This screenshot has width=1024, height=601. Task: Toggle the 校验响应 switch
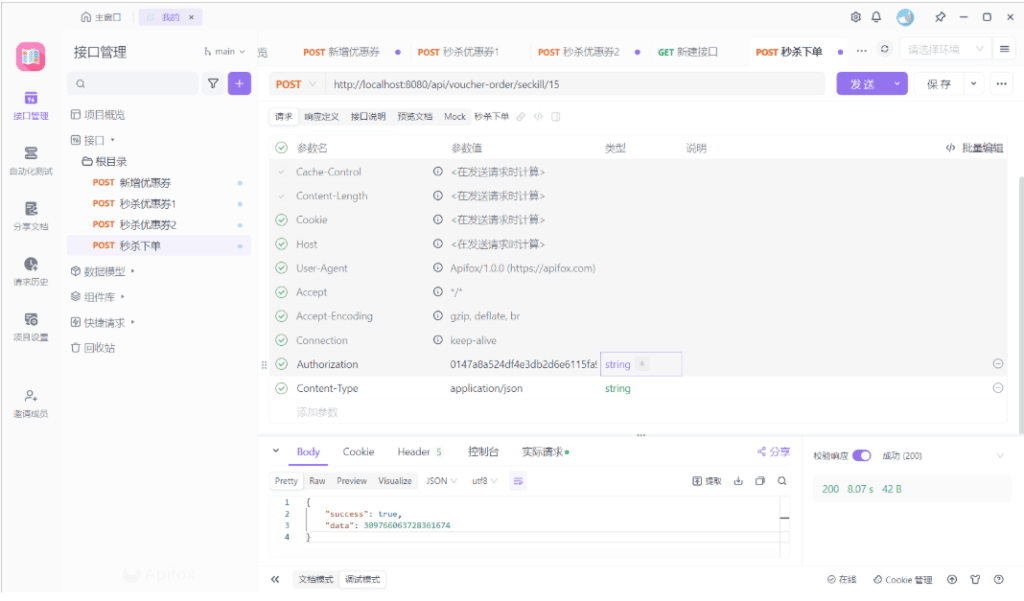[861, 456]
